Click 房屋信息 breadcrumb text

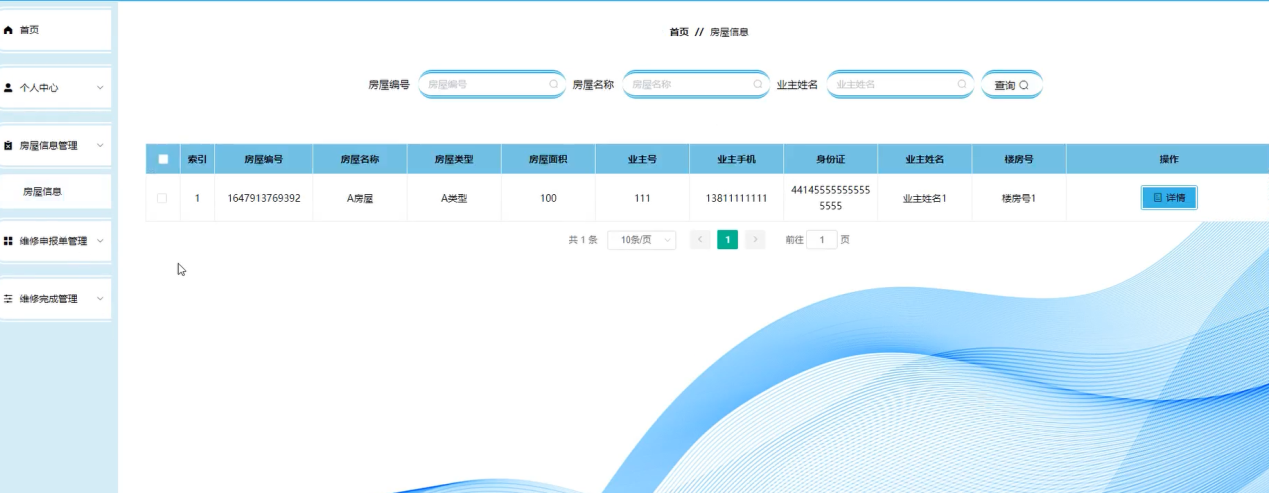729,32
